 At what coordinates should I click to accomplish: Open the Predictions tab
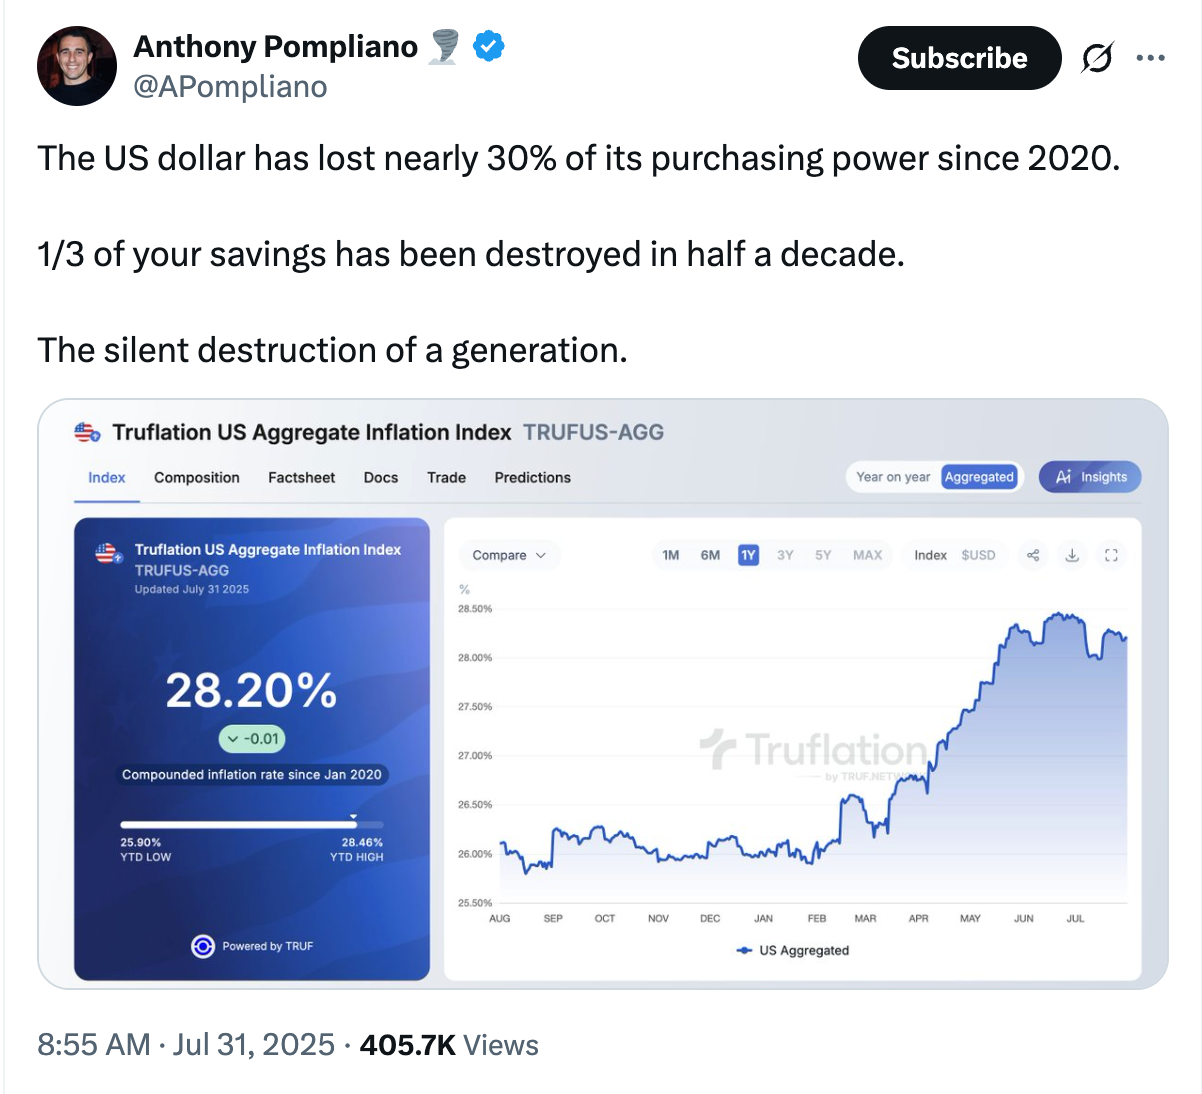tap(532, 477)
